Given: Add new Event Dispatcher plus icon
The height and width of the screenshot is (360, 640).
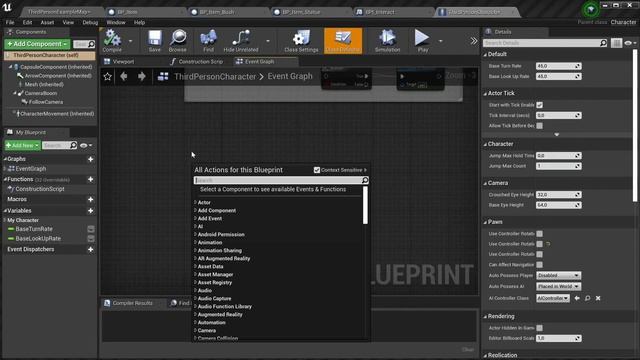Looking at the screenshot, I should 91,249.
